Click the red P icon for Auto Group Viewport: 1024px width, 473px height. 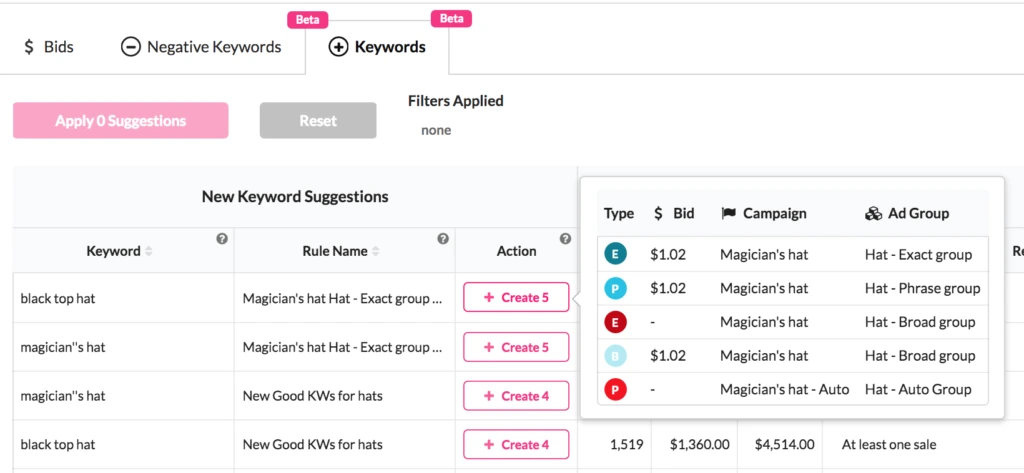615,390
